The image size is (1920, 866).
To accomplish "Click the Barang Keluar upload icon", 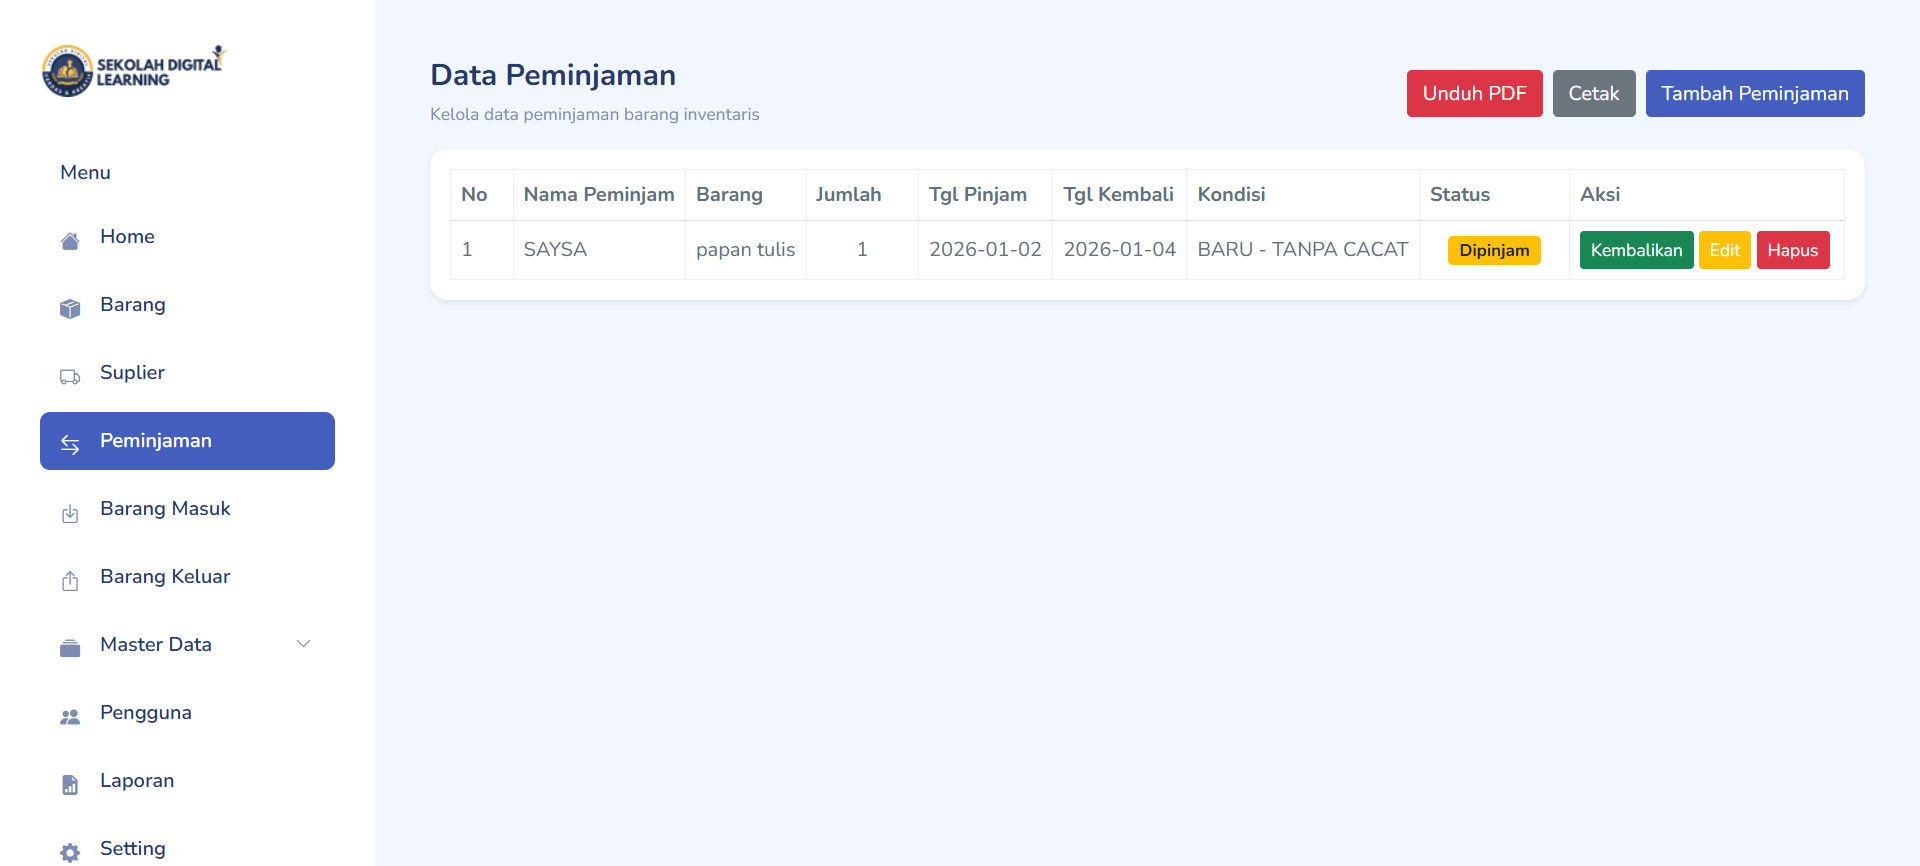I will pos(70,581).
